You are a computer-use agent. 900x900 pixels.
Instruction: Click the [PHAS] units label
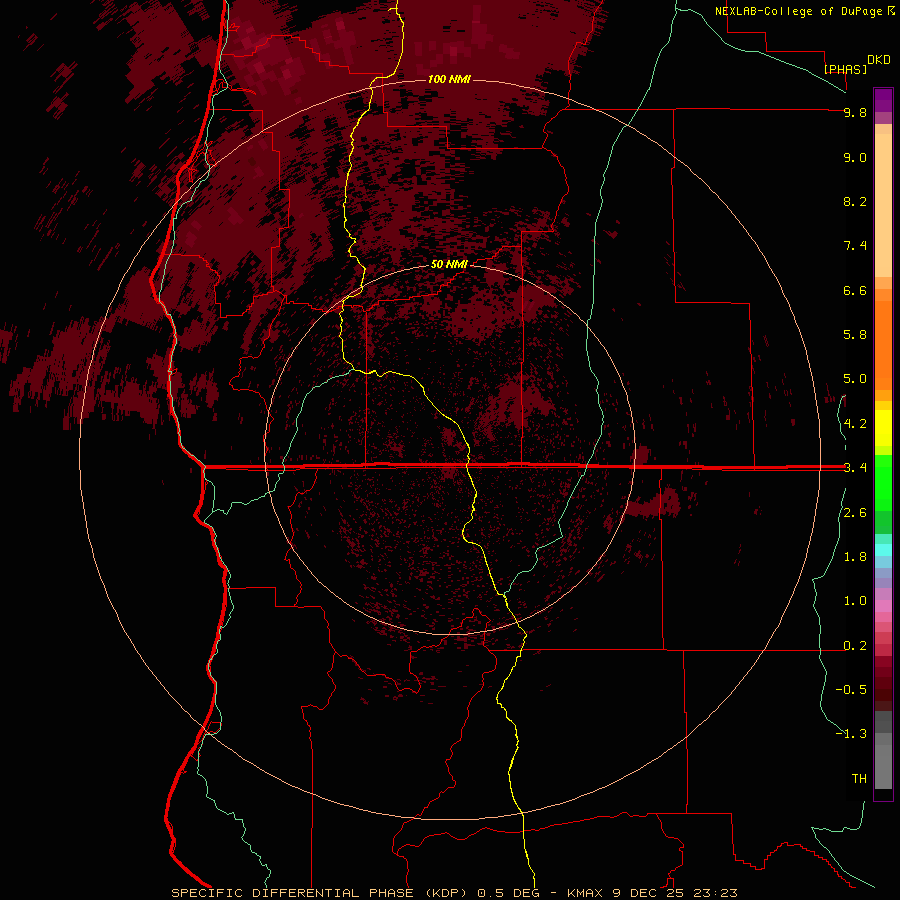click(845, 69)
